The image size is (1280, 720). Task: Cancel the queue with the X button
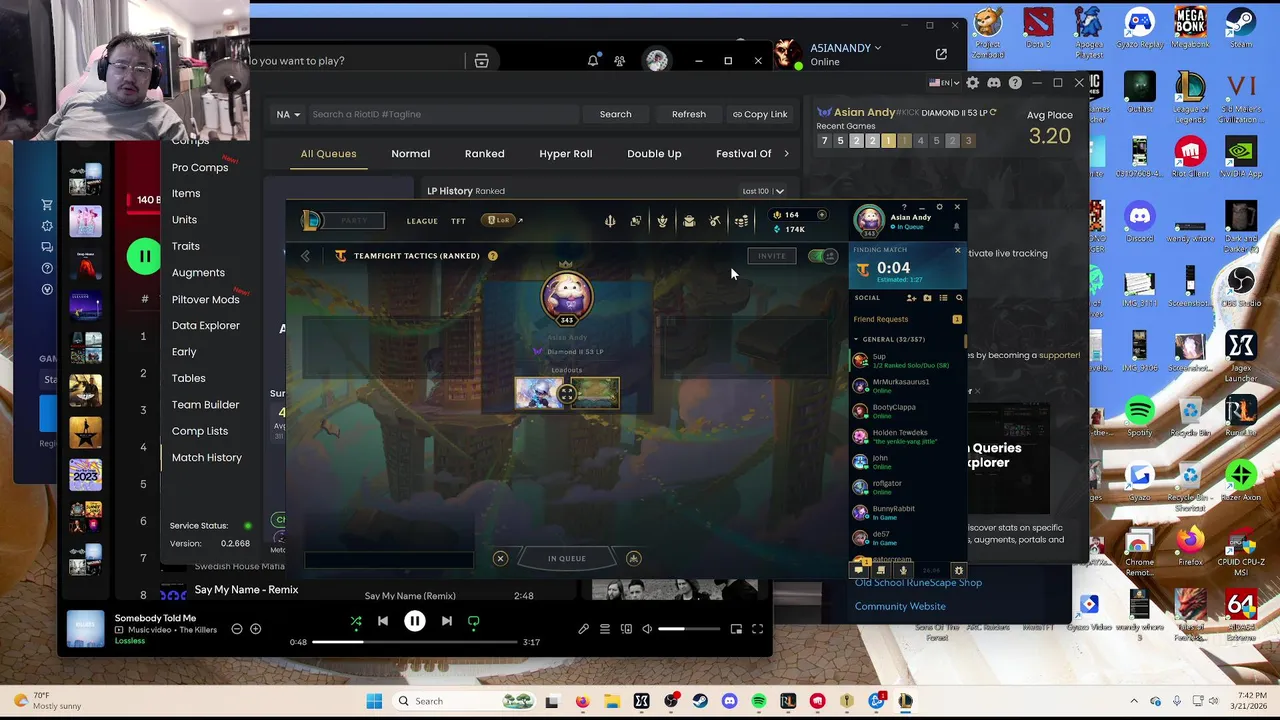[500, 558]
